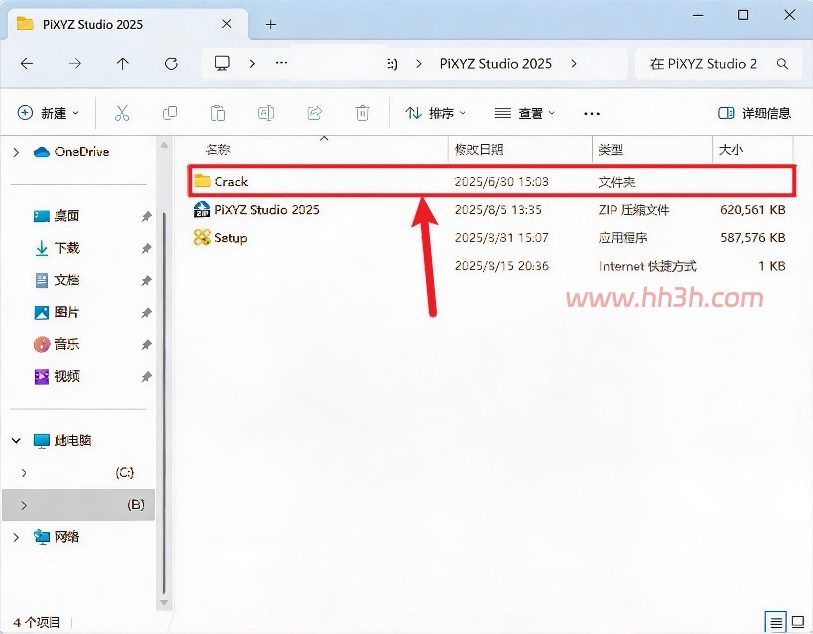The height and width of the screenshot is (634, 813).
Task: Click the pin icon beside 图片
Action: pos(147,313)
